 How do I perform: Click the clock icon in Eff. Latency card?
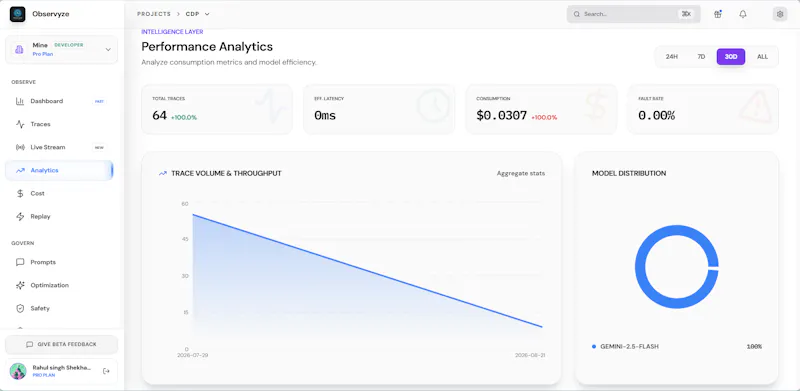(x=434, y=106)
